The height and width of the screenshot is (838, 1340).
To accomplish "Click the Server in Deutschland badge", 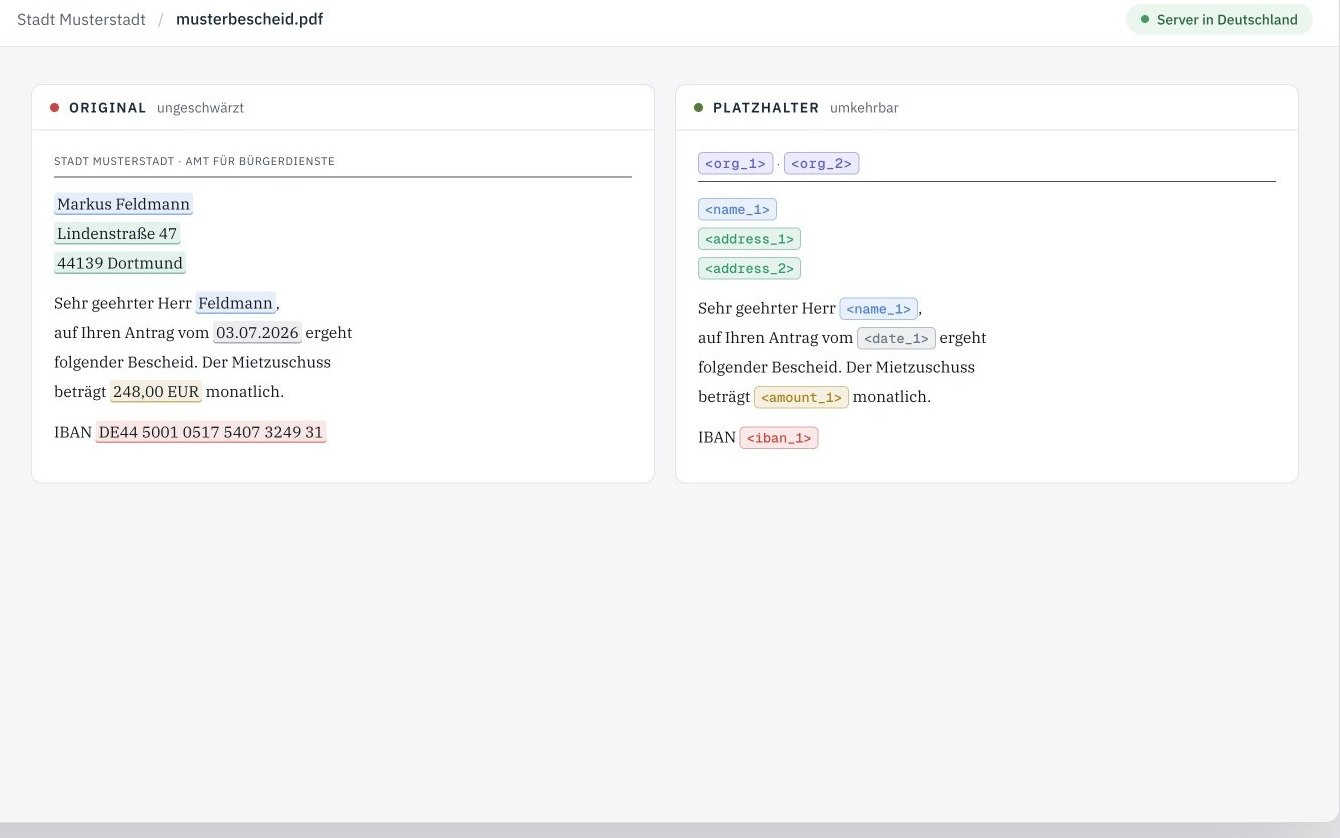I will click(1219, 19).
